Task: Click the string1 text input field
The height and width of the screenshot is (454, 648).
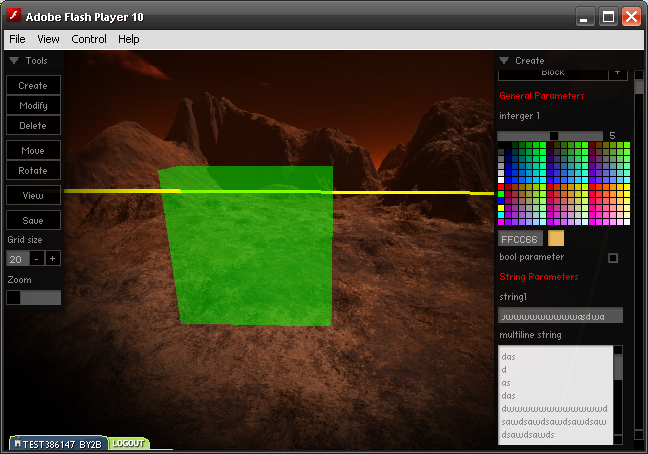Action: coord(560,315)
